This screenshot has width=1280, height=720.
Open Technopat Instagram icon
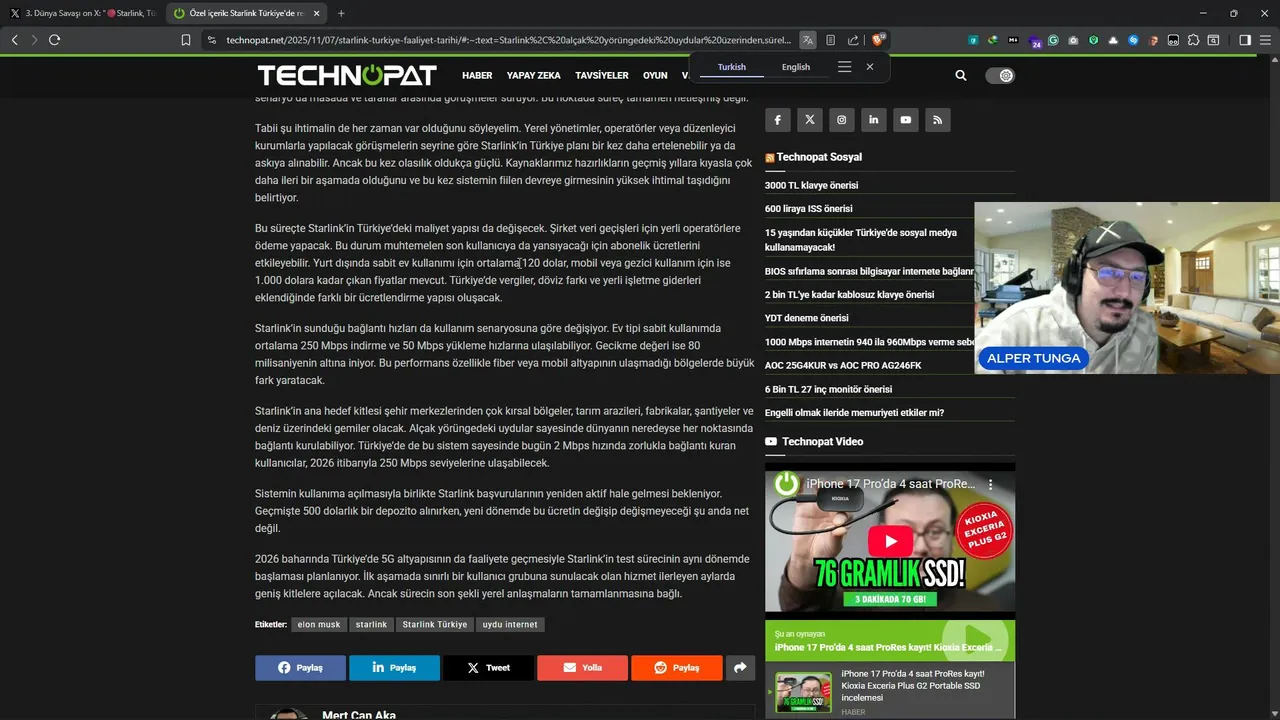pos(842,120)
